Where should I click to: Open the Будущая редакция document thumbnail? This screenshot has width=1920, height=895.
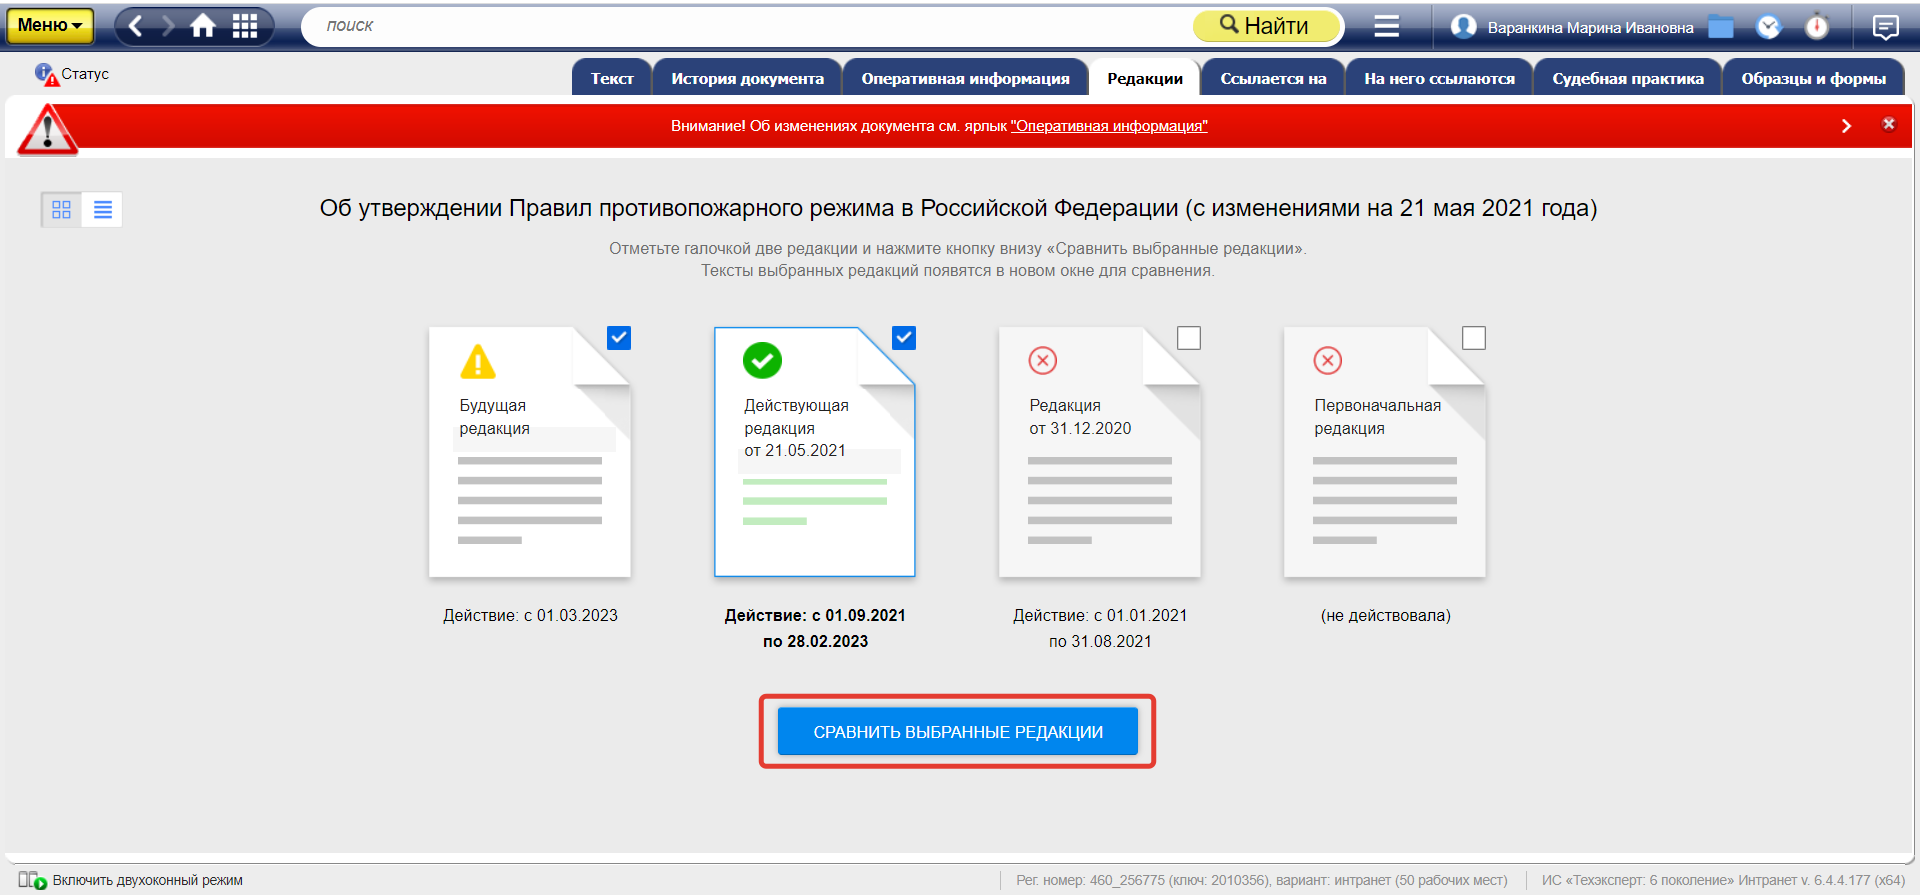point(530,452)
